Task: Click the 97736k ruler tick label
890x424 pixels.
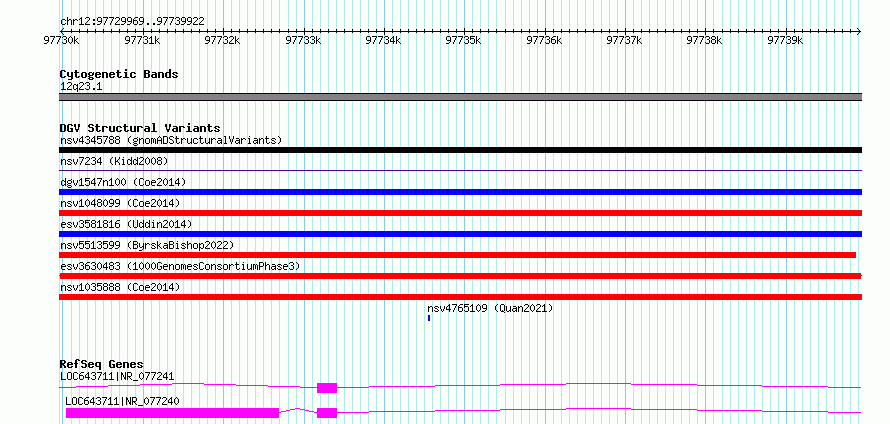Action: point(544,41)
